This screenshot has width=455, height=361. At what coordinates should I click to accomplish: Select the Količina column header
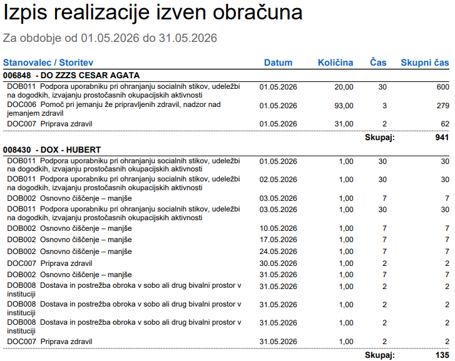click(335, 62)
